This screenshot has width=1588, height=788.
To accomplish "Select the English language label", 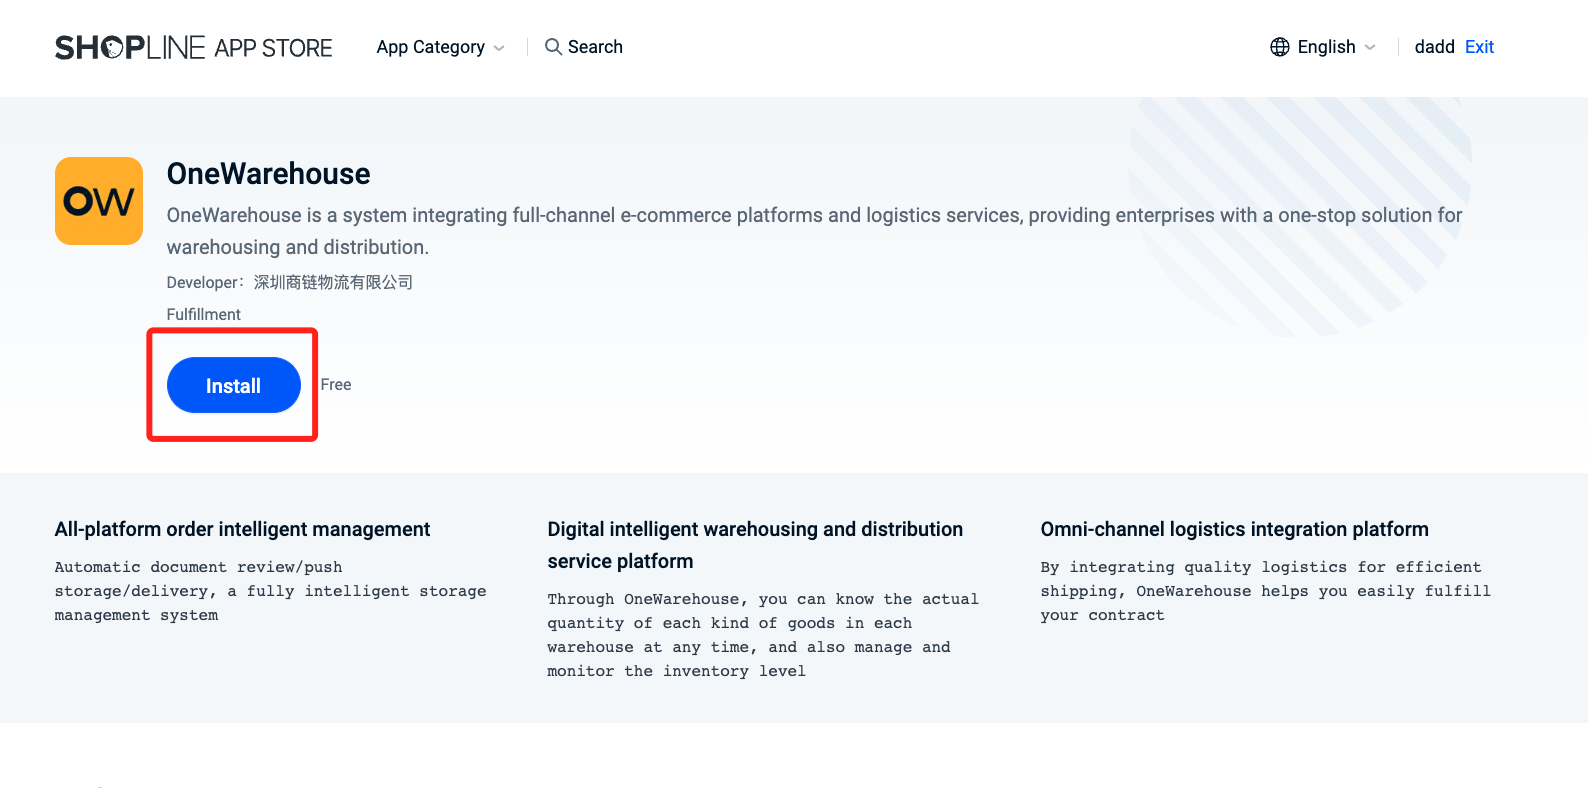I will click(x=1326, y=47).
